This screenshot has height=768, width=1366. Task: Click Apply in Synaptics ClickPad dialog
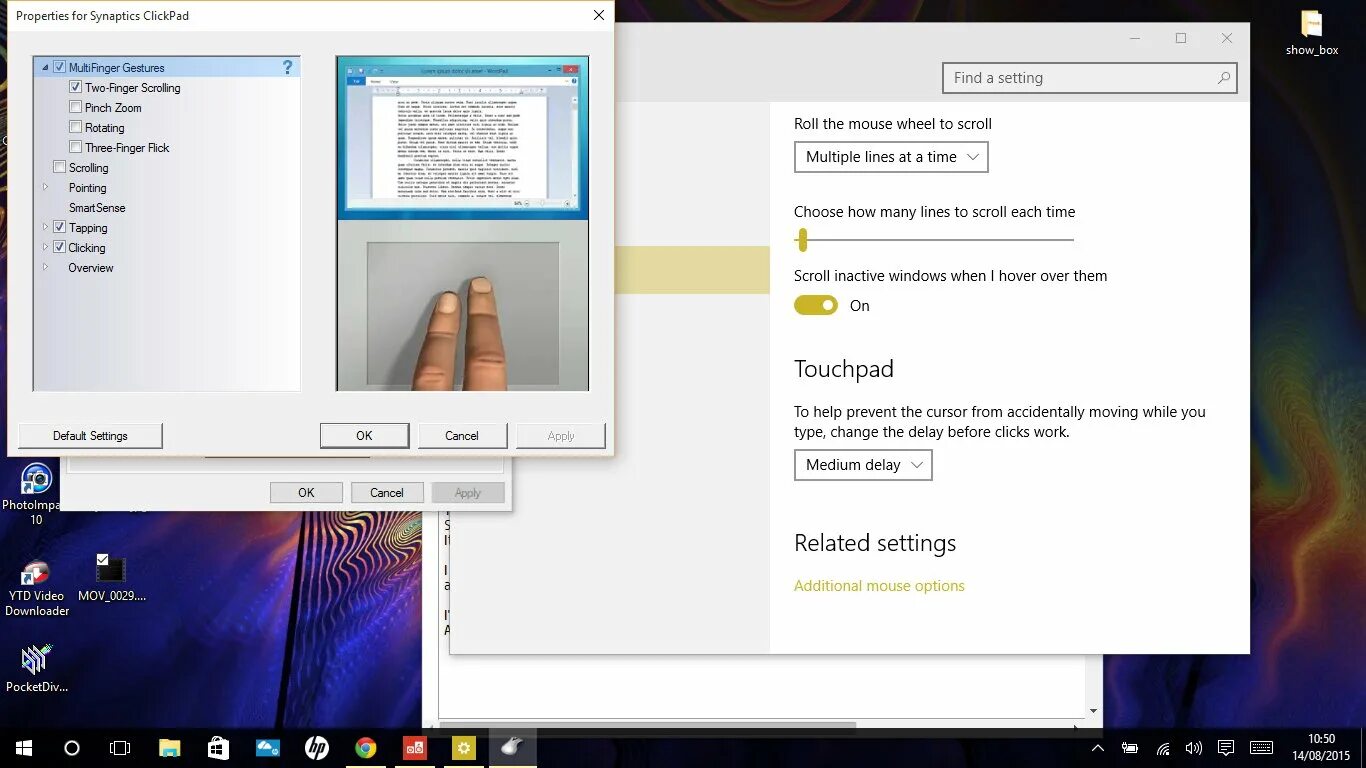(561, 436)
